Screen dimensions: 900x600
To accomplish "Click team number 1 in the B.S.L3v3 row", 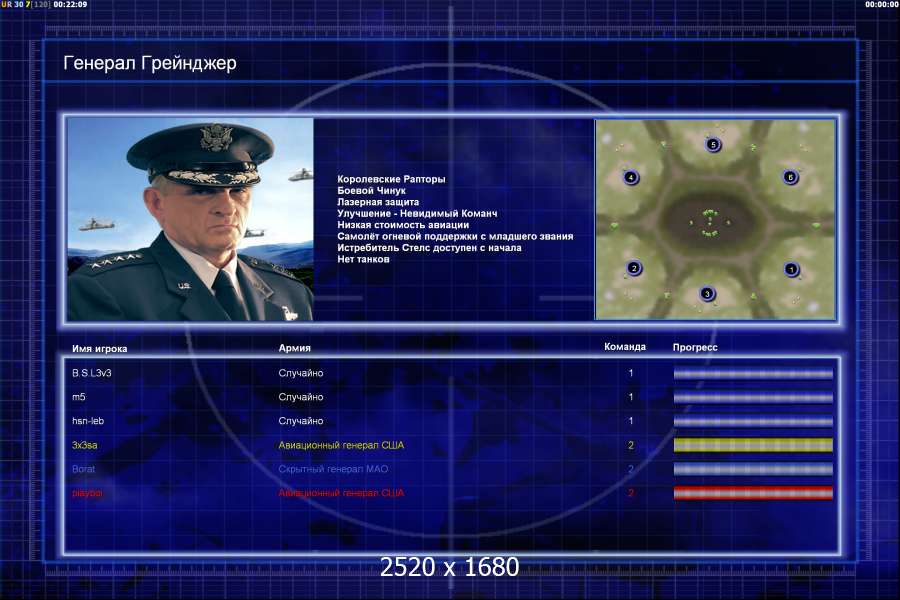I will point(631,373).
